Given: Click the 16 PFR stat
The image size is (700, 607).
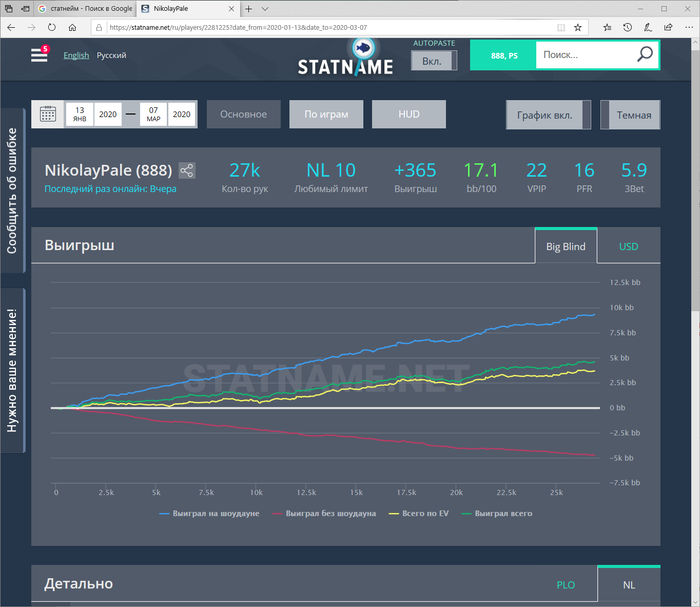Looking at the screenshot, I should pos(584,177).
